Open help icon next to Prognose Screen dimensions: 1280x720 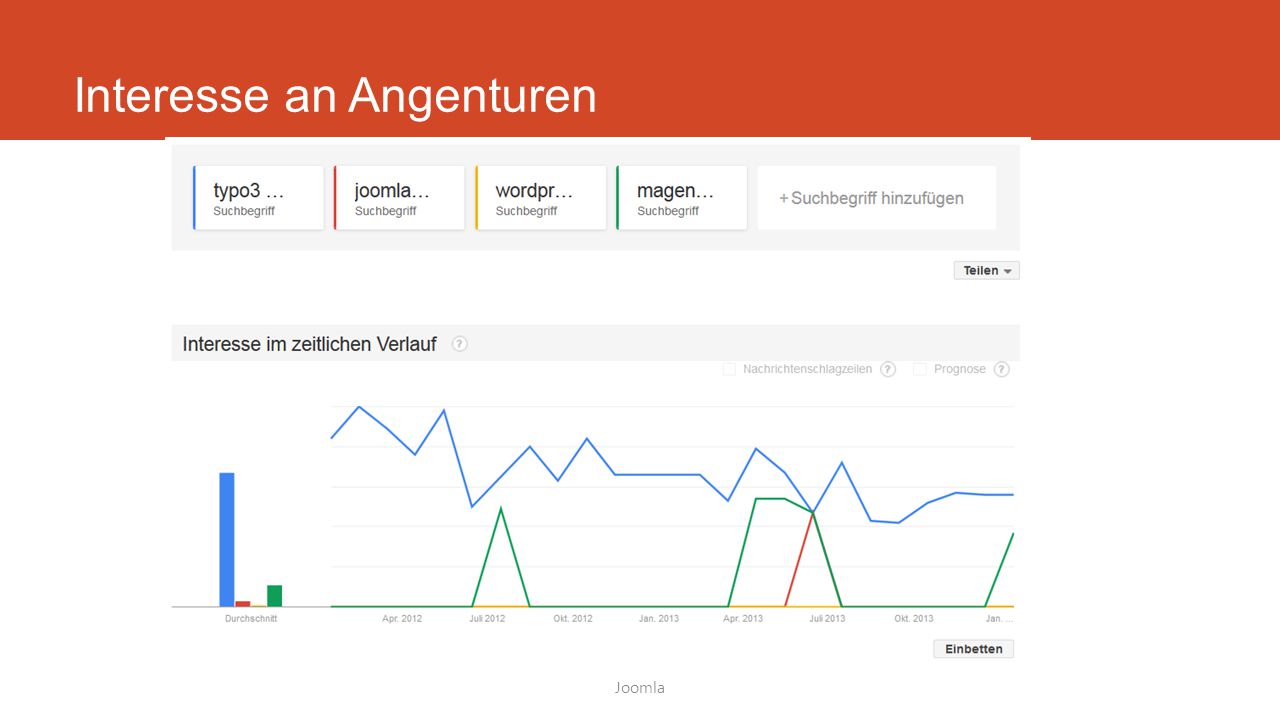(x=1002, y=369)
